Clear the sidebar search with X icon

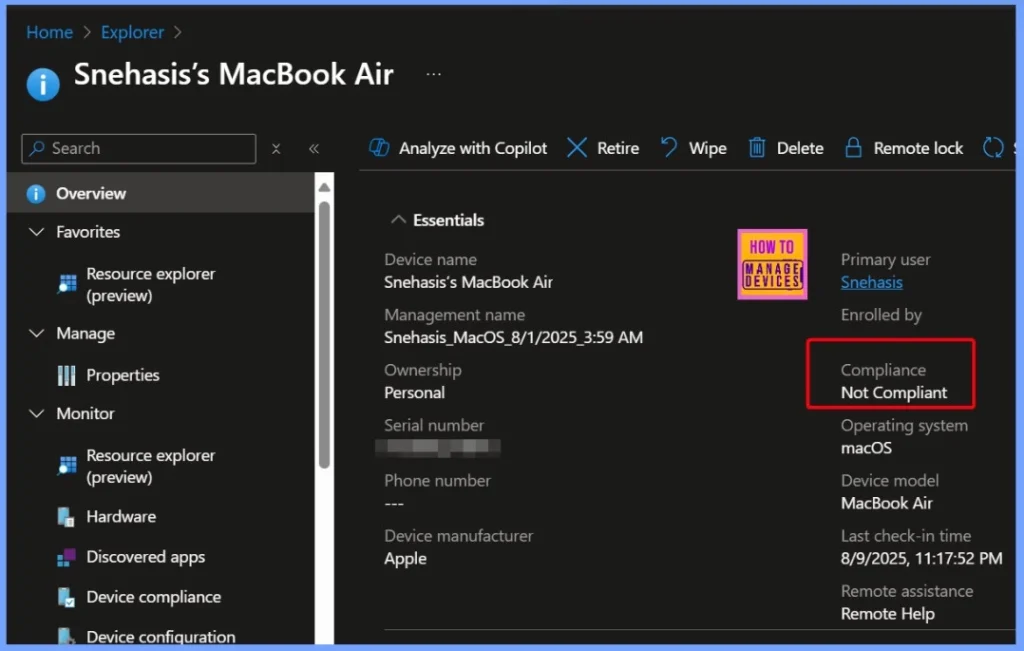(276, 149)
